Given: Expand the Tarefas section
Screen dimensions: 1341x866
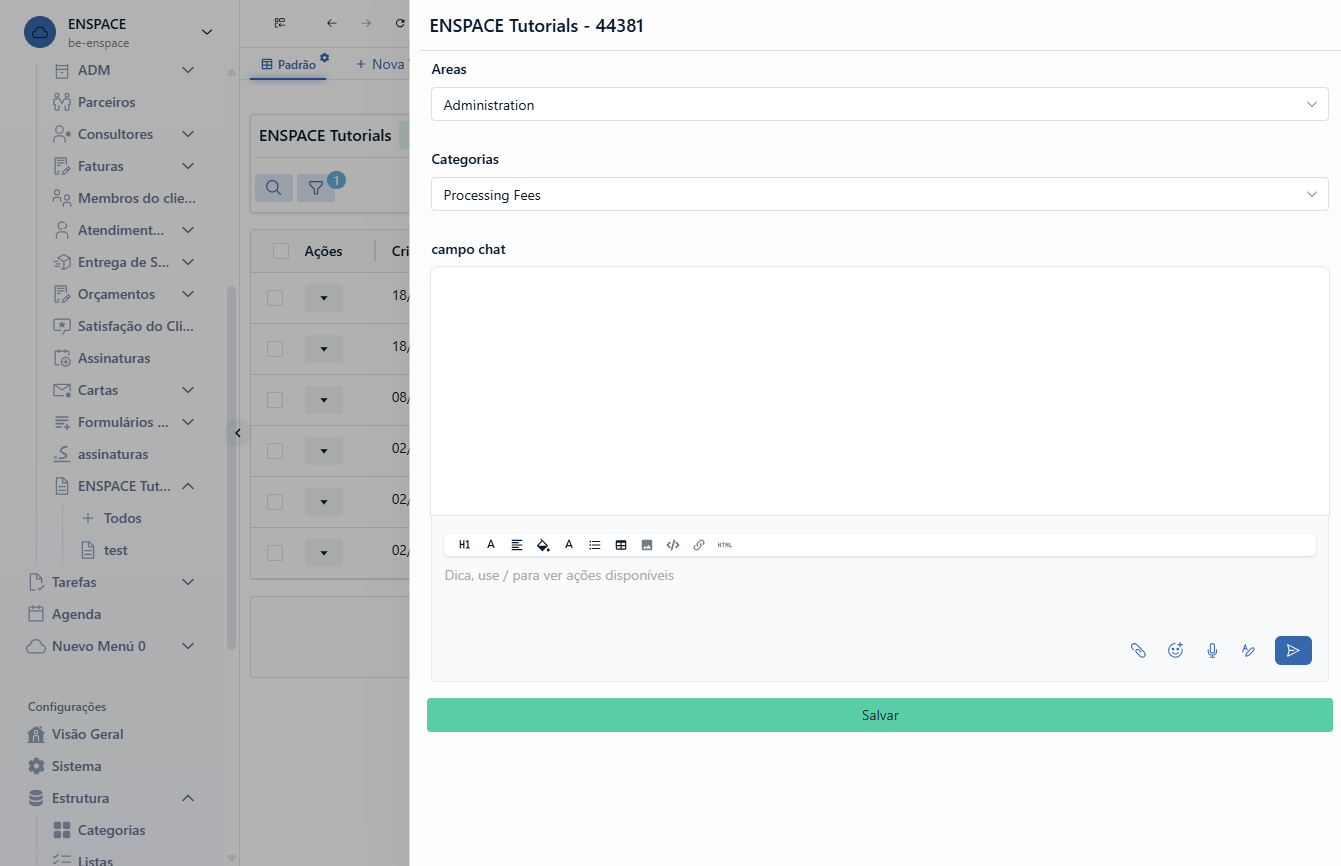Looking at the screenshot, I should tap(188, 582).
